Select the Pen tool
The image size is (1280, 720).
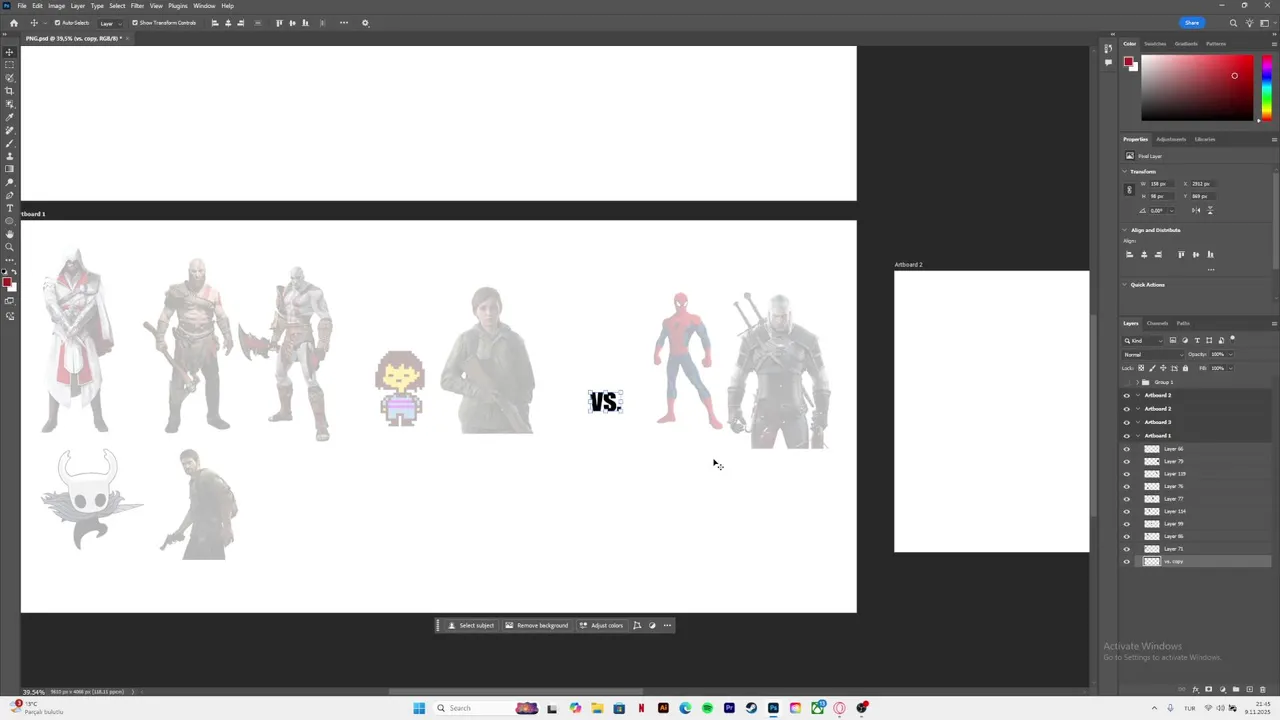10,195
